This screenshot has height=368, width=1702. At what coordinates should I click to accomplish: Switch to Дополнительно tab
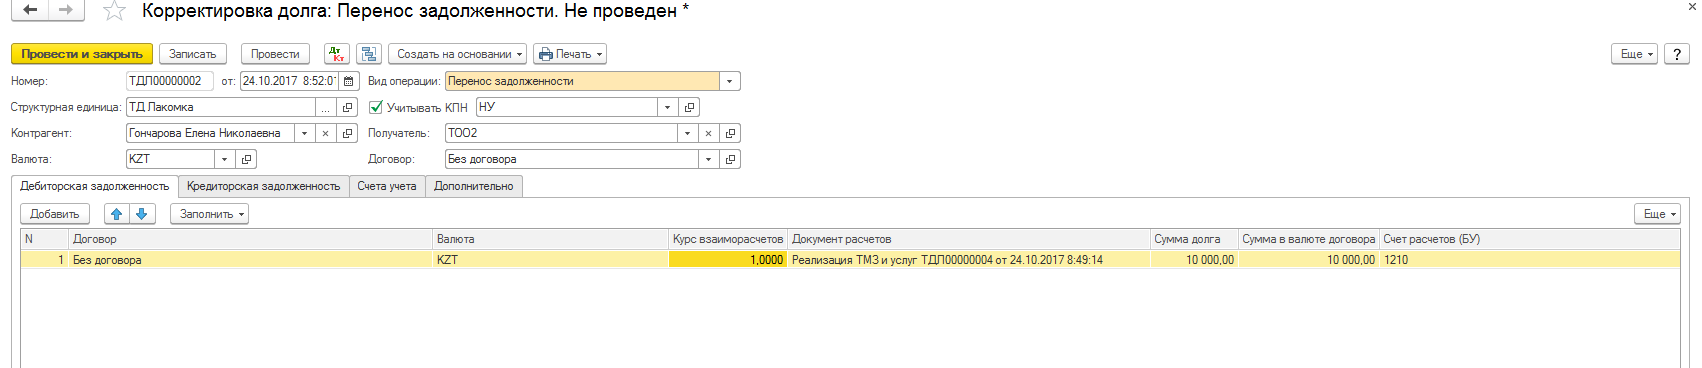pyautogui.click(x=474, y=186)
